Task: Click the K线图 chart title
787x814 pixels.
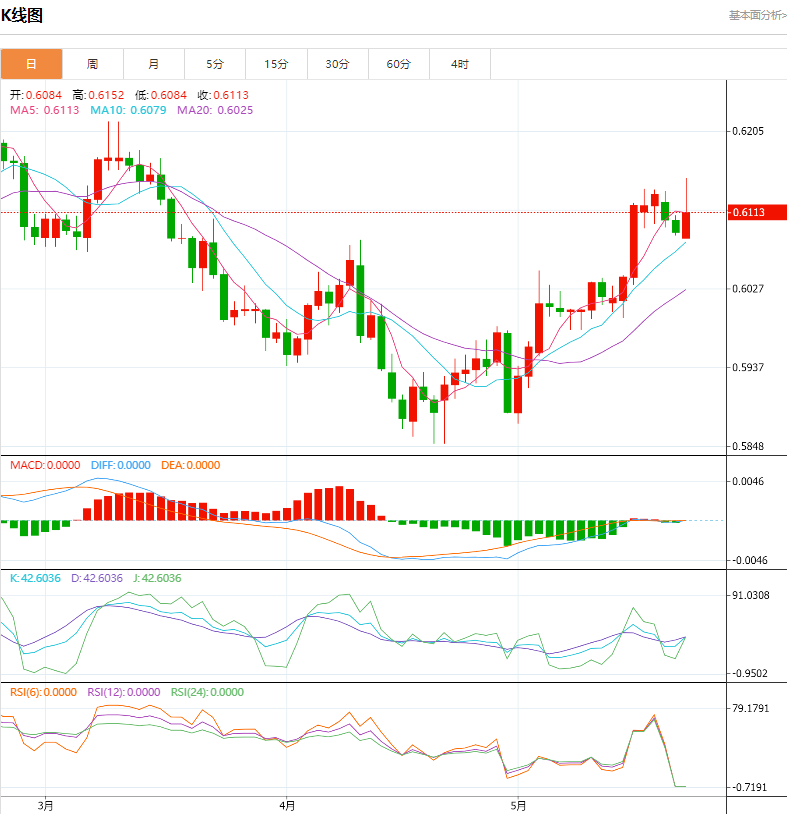Action: [22, 15]
